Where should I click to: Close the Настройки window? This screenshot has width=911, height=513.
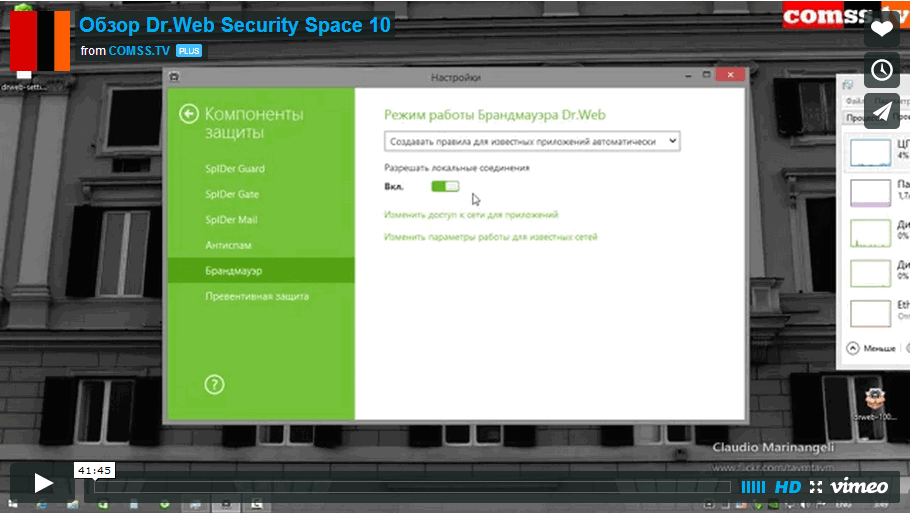730,75
